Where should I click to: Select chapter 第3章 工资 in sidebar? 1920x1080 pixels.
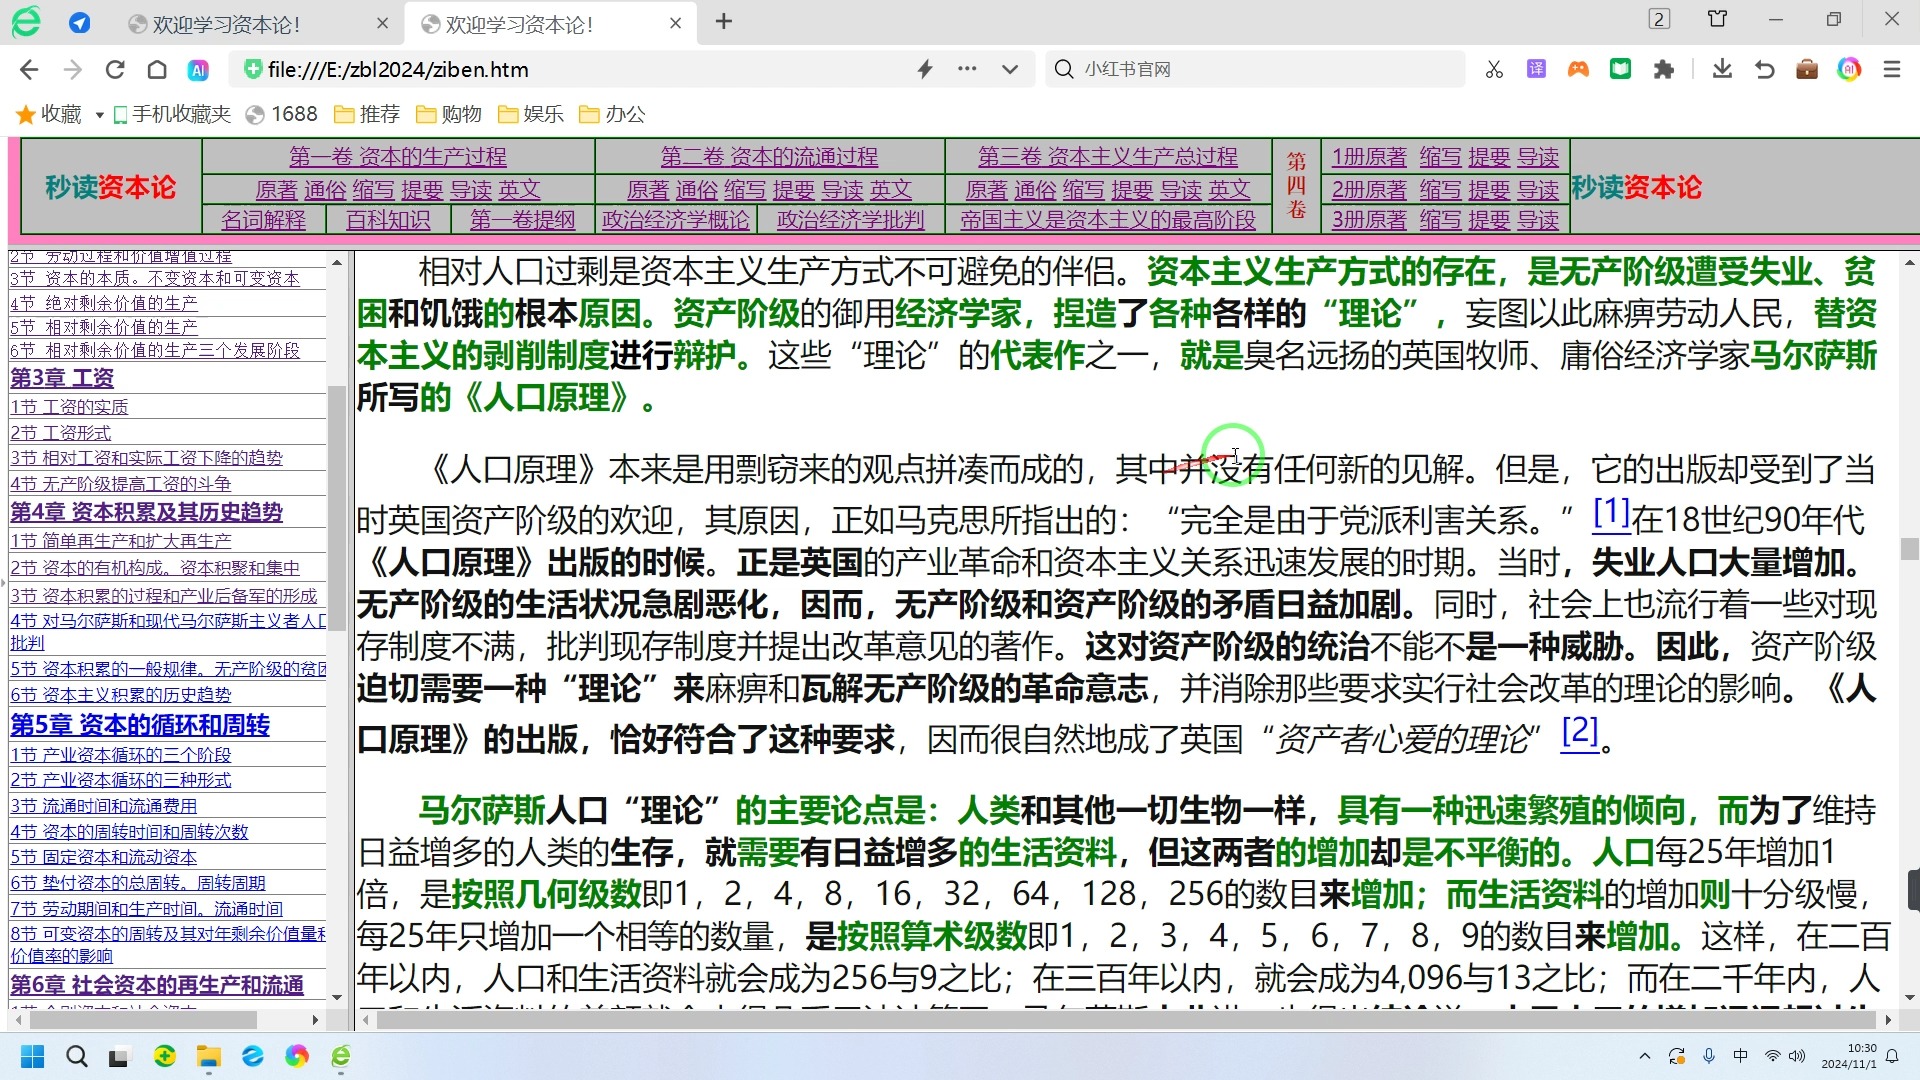coord(62,378)
